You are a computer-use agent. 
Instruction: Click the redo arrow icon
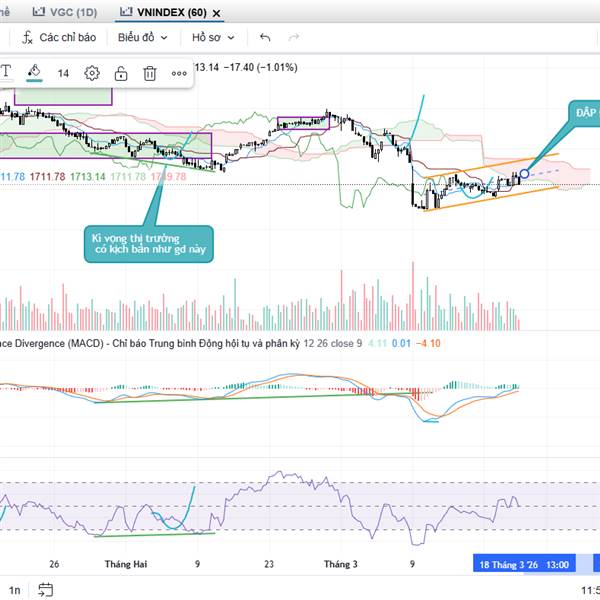294,37
